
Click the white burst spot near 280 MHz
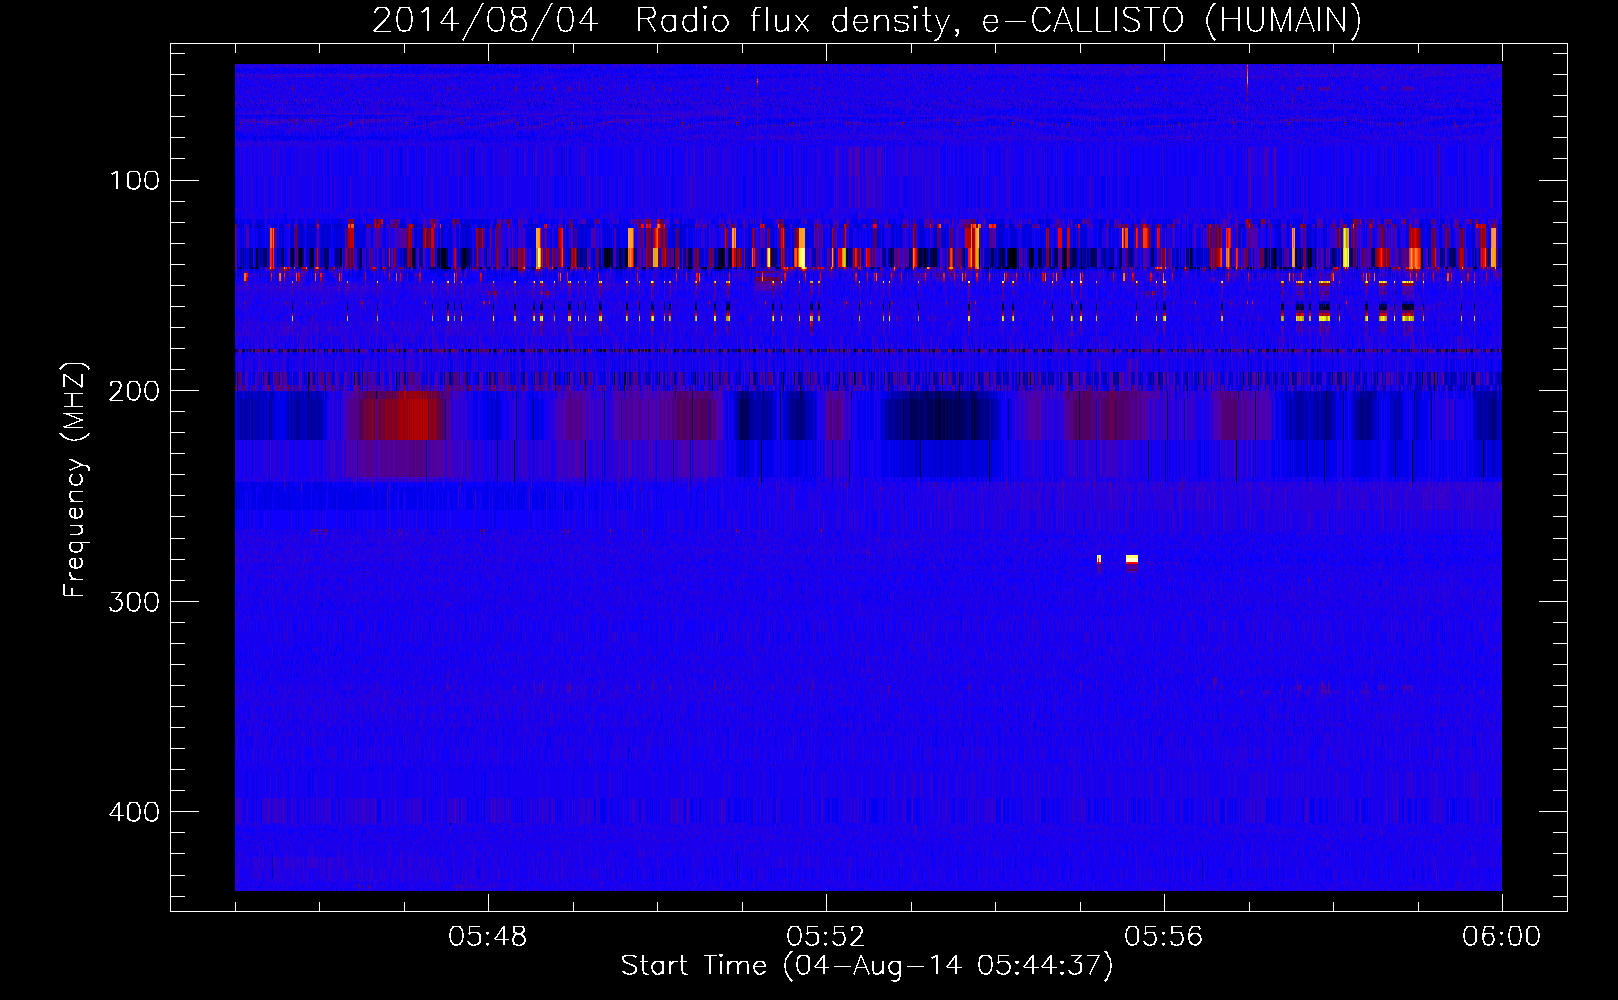(x=1132, y=559)
